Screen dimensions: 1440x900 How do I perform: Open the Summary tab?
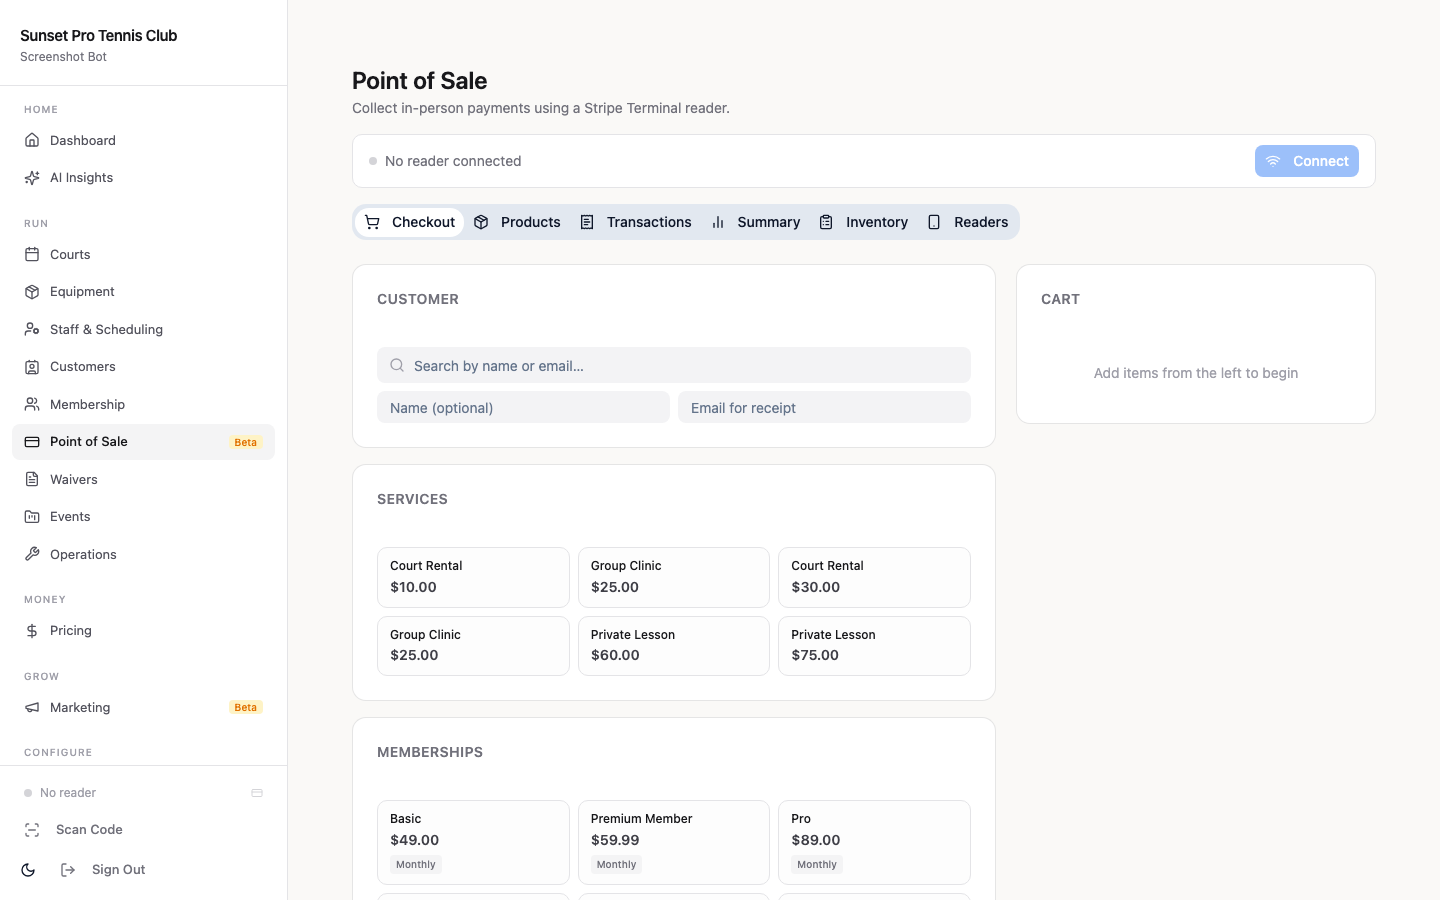click(x=755, y=222)
